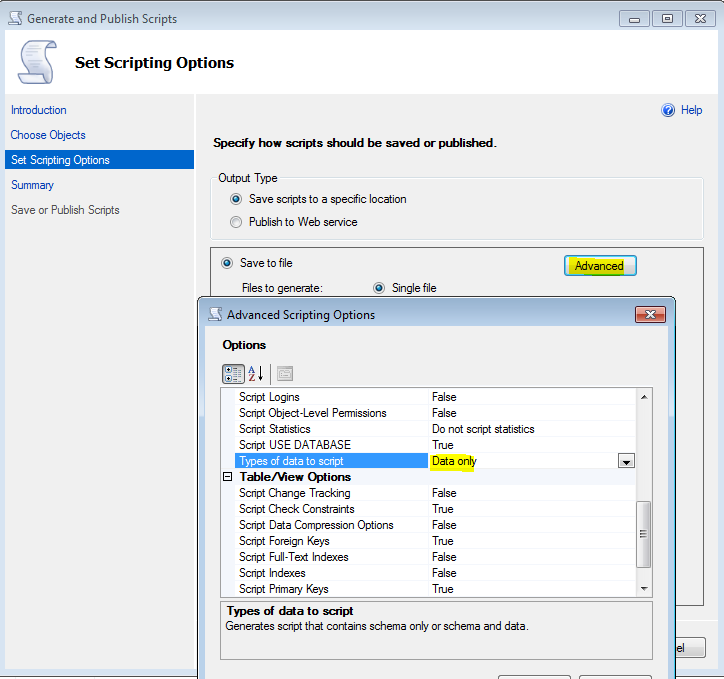Click the Categorized view icon in Options toolbar

click(x=232, y=374)
